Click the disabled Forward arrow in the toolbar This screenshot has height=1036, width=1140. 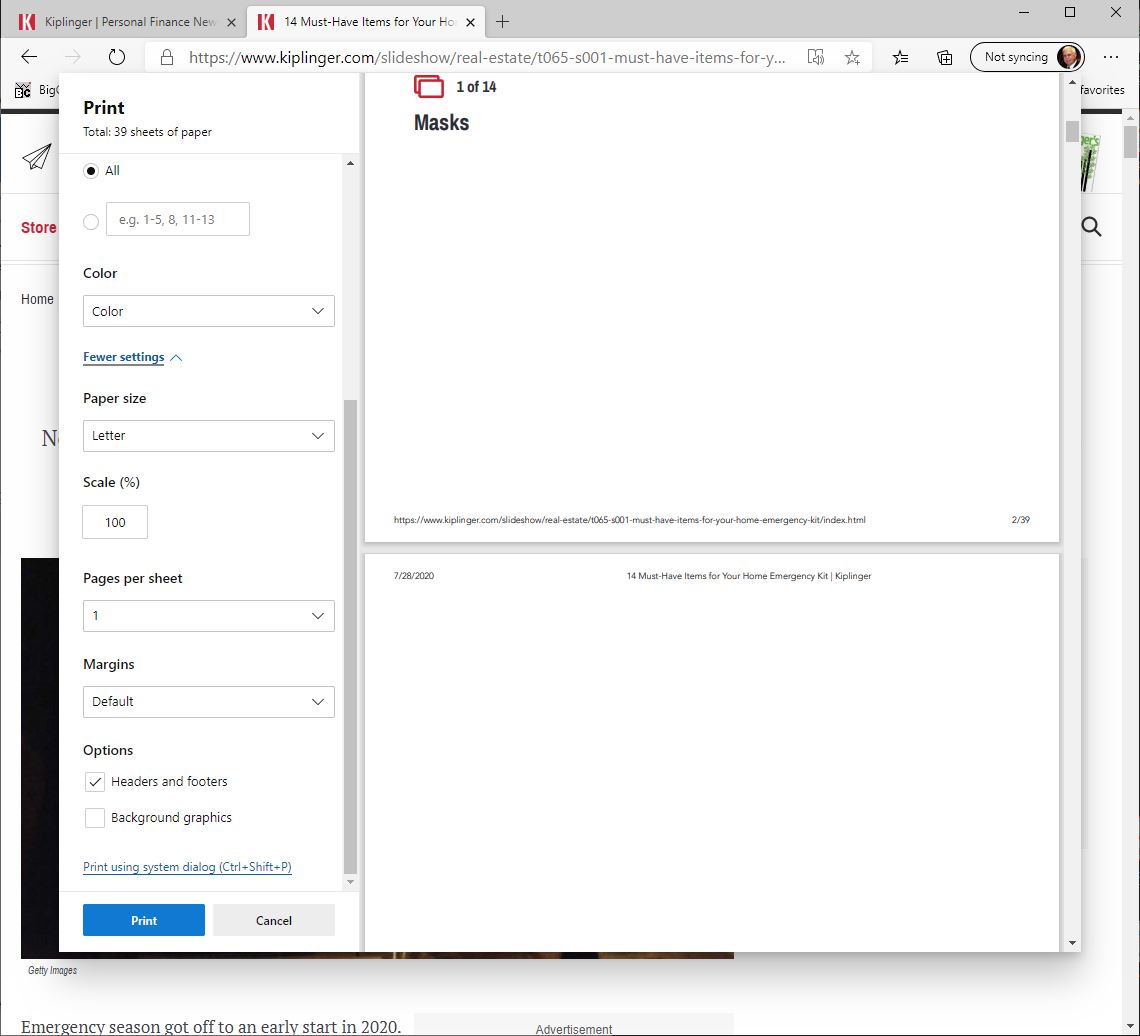point(73,57)
